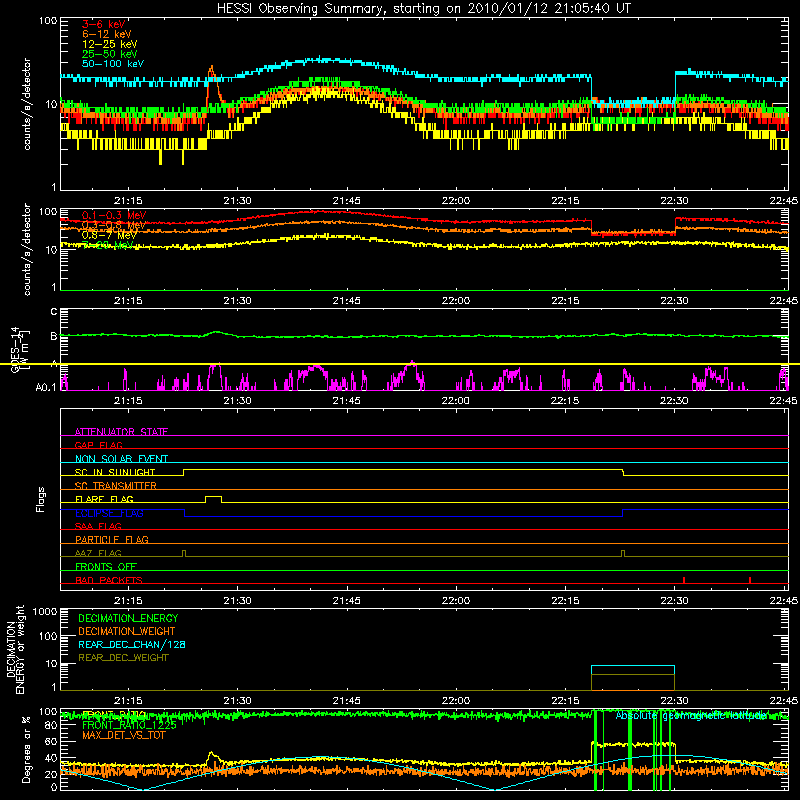Image resolution: width=800 pixels, height=800 pixels.
Task: Click the 0.3-0.8 MeV legend label
Action: [x=114, y=225]
